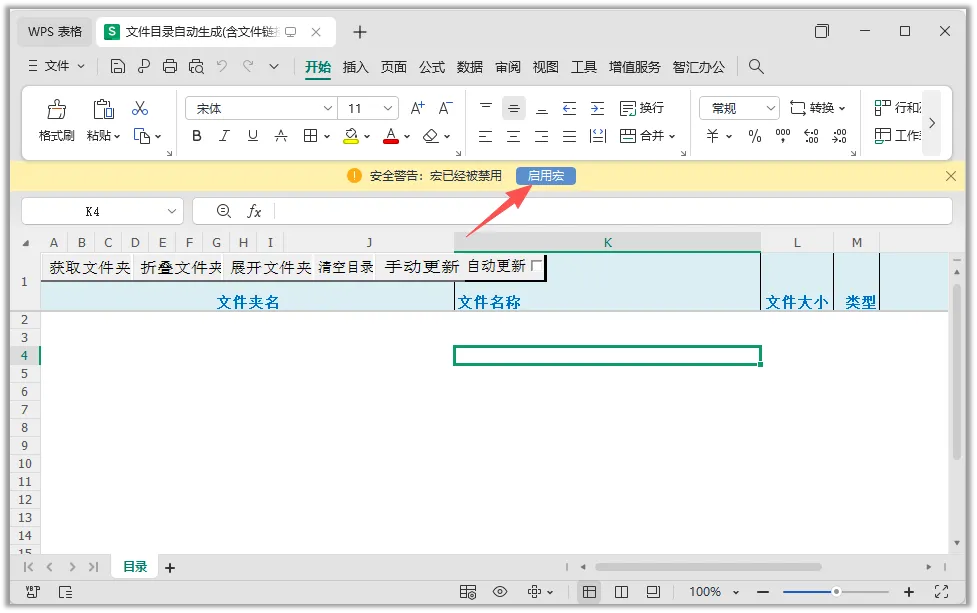Switch to normal view in status bar

[589, 592]
